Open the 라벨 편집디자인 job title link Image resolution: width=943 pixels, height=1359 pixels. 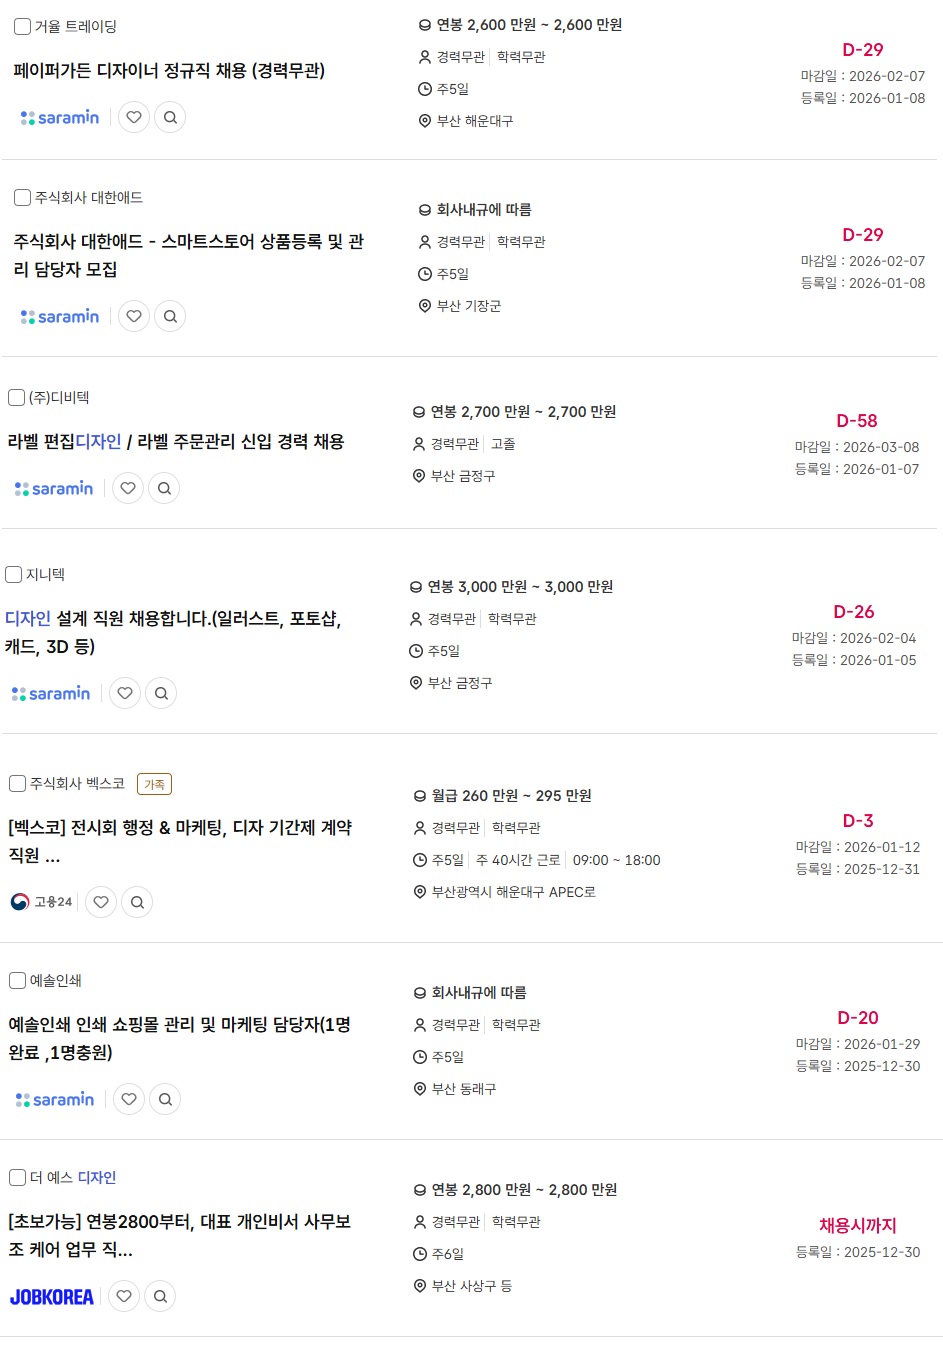pos(176,442)
